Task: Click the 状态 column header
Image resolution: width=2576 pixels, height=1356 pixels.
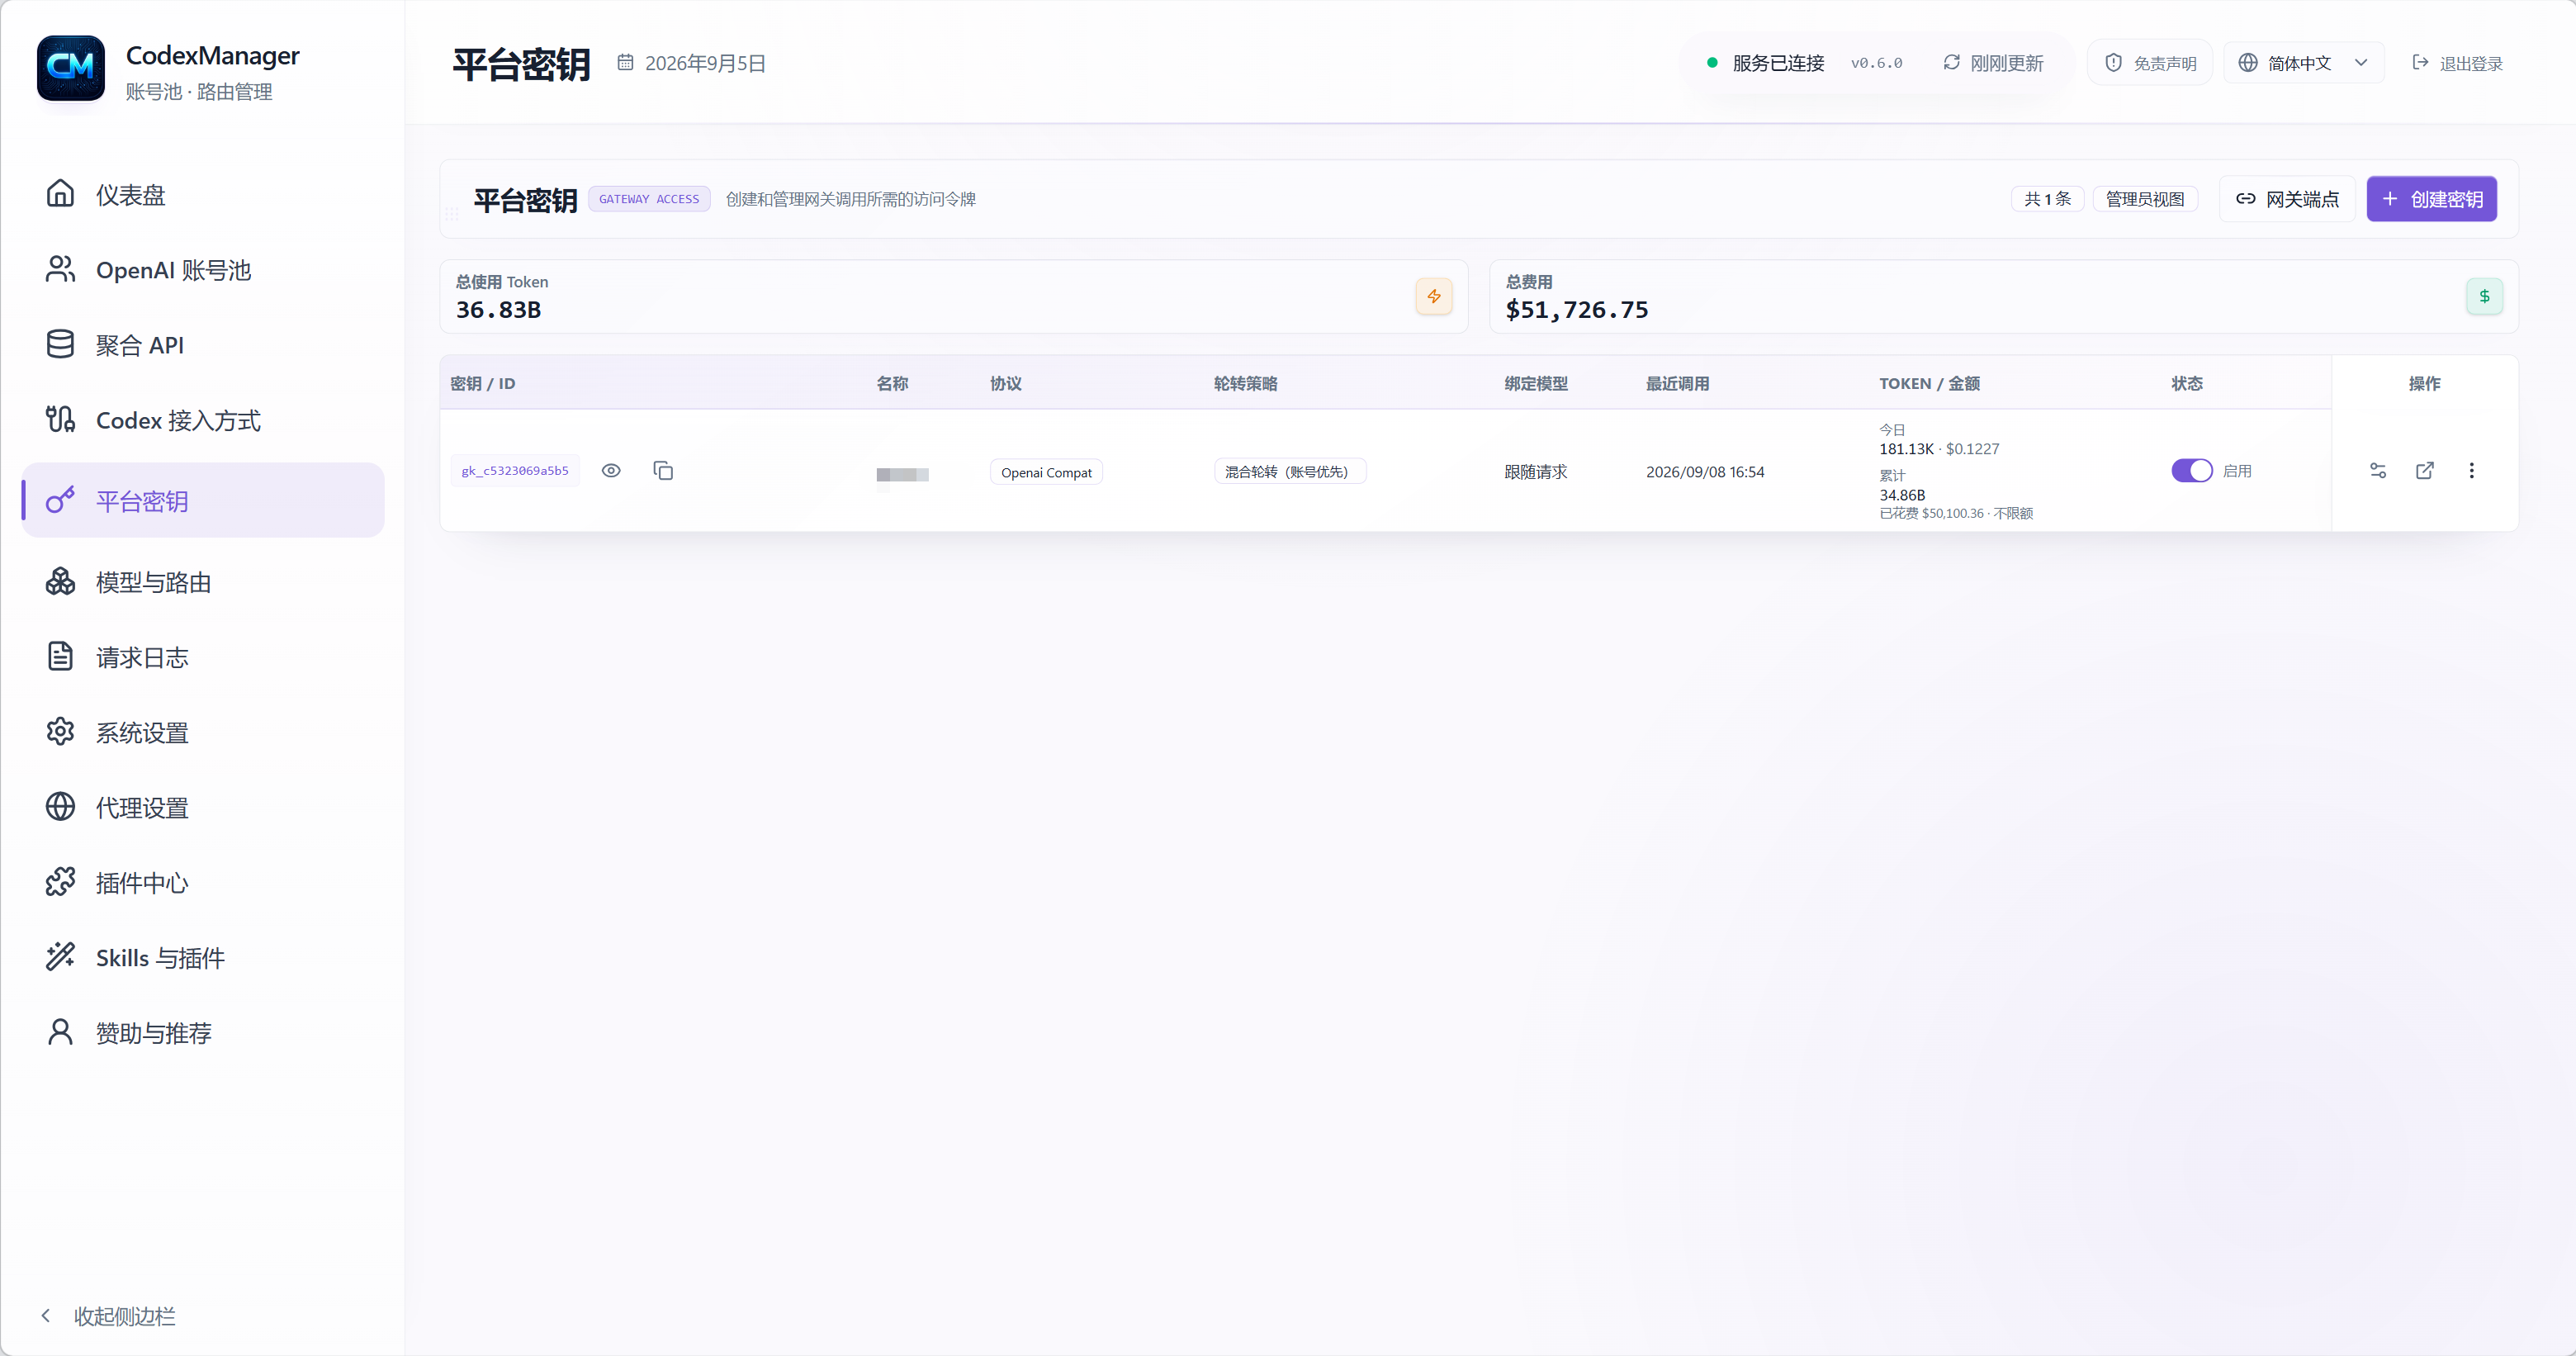Action: click(2187, 384)
